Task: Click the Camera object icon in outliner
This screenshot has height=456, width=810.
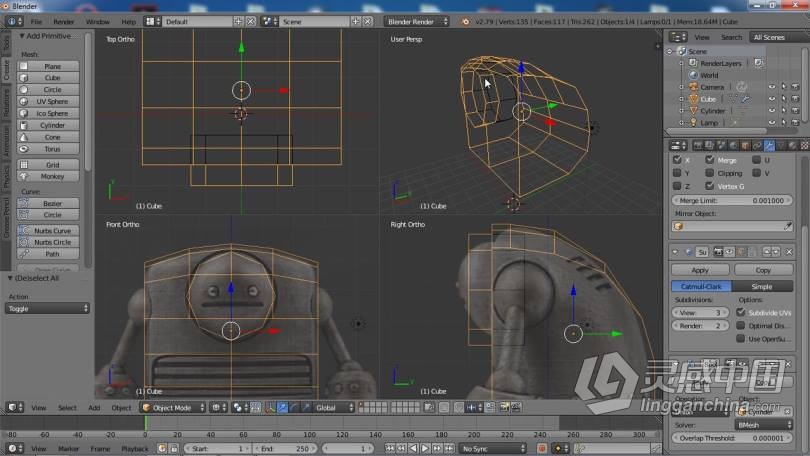Action: tap(693, 87)
